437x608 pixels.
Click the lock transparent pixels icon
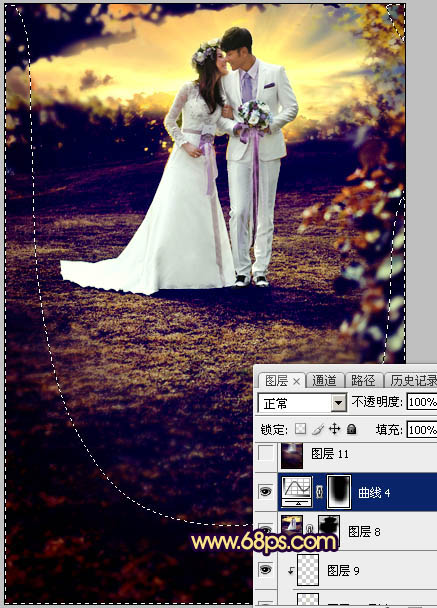(301, 429)
